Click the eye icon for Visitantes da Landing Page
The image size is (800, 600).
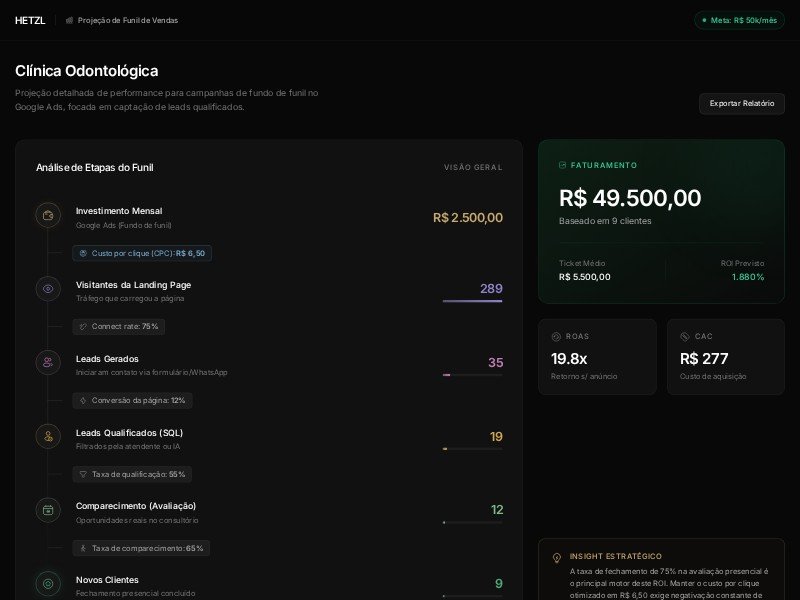click(x=48, y=289)
